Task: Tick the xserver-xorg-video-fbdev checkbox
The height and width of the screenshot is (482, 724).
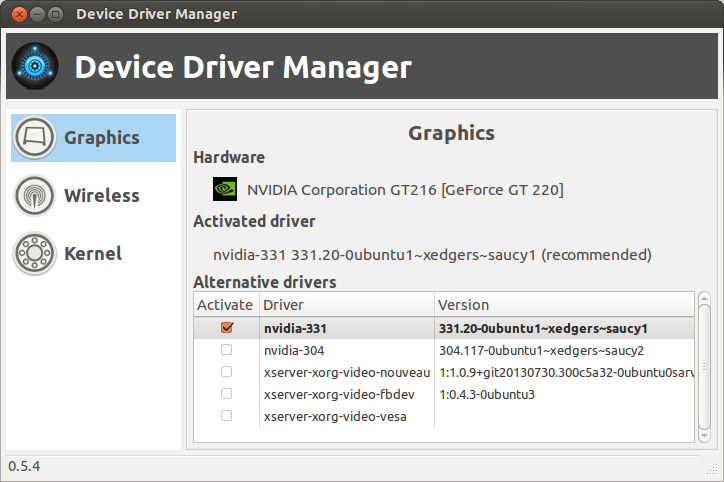Action: tap(226, 394)
